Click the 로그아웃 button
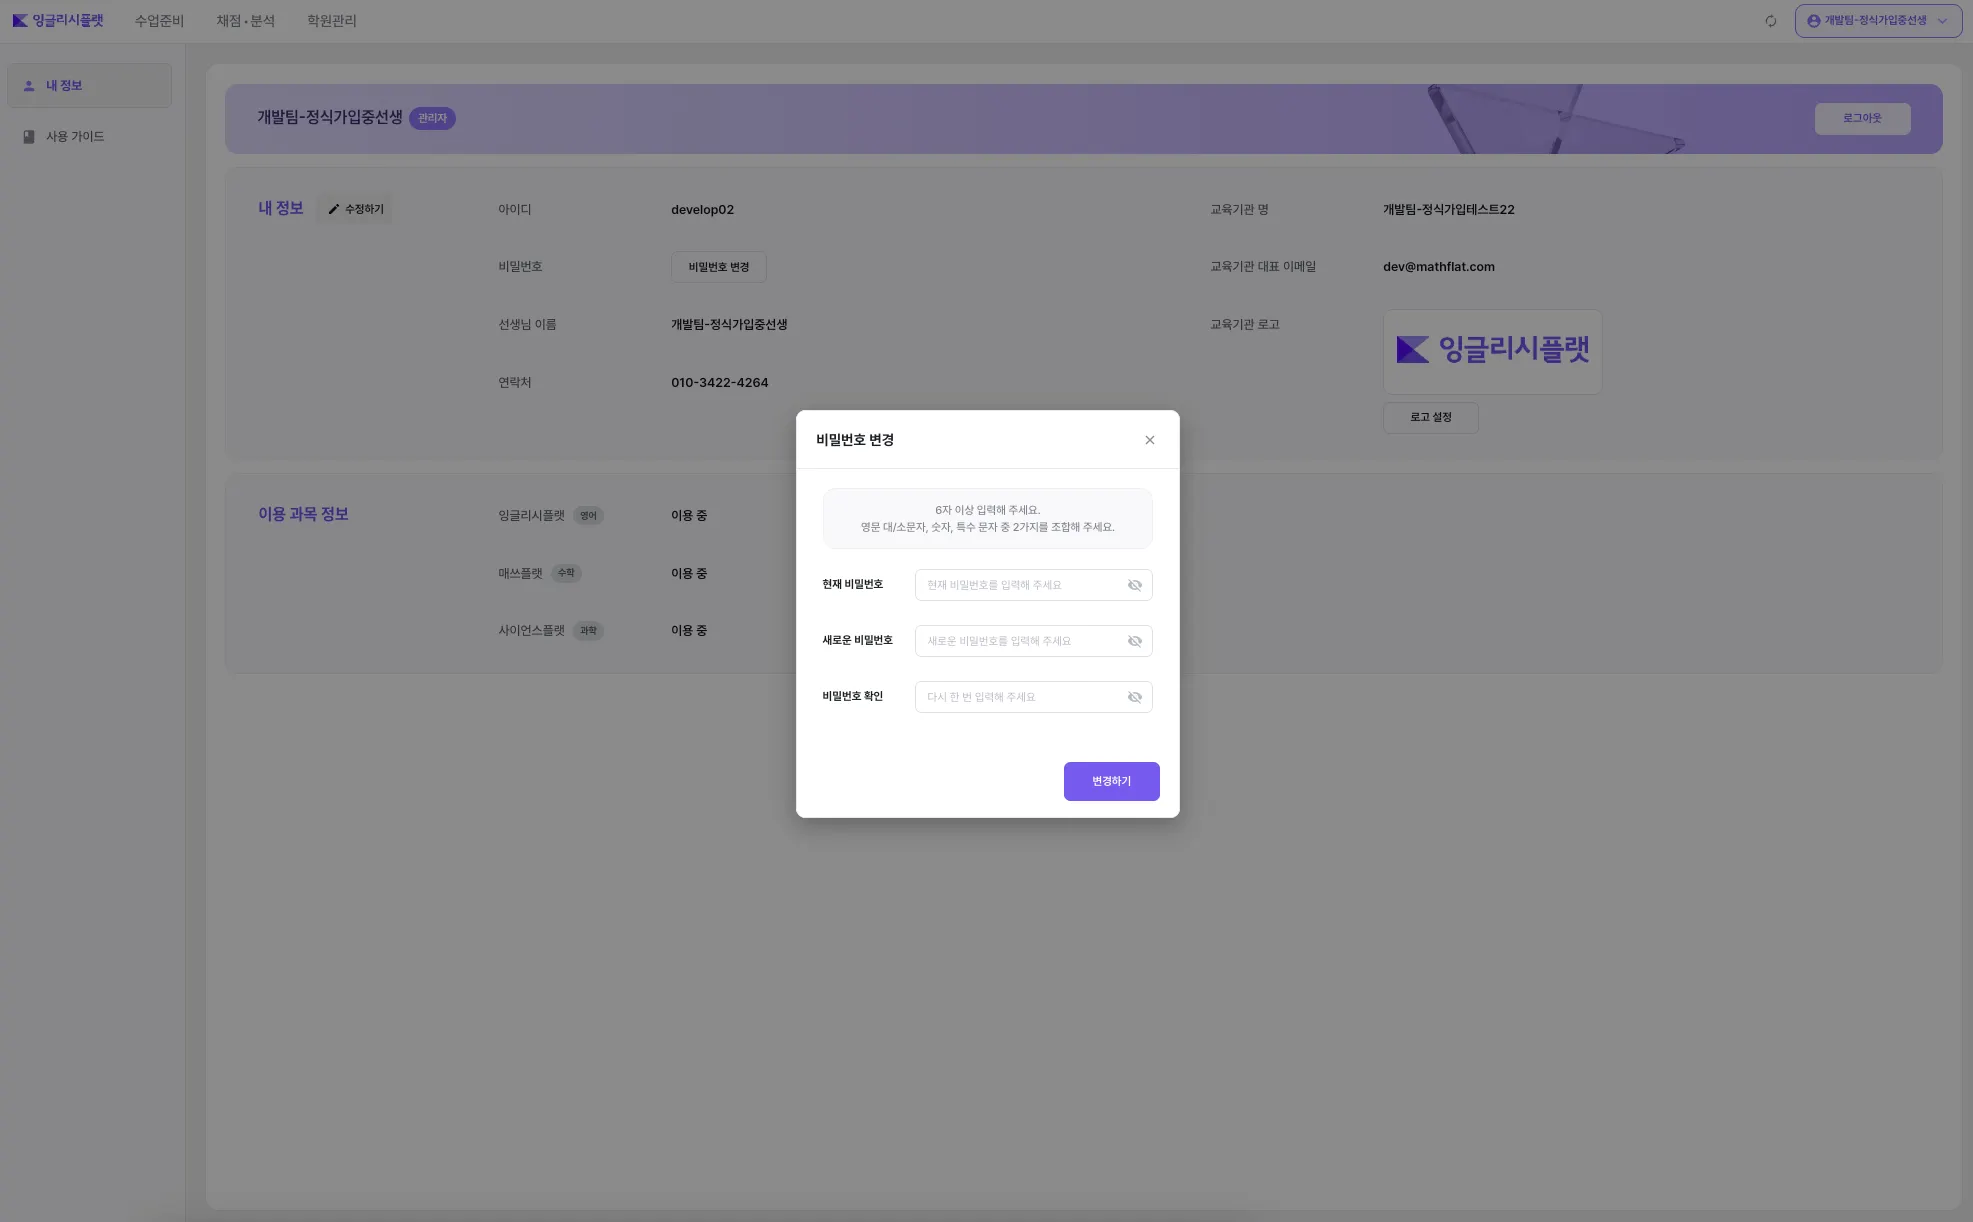Viewport: 1973px width, 1222px height. tap(1862, 118)
